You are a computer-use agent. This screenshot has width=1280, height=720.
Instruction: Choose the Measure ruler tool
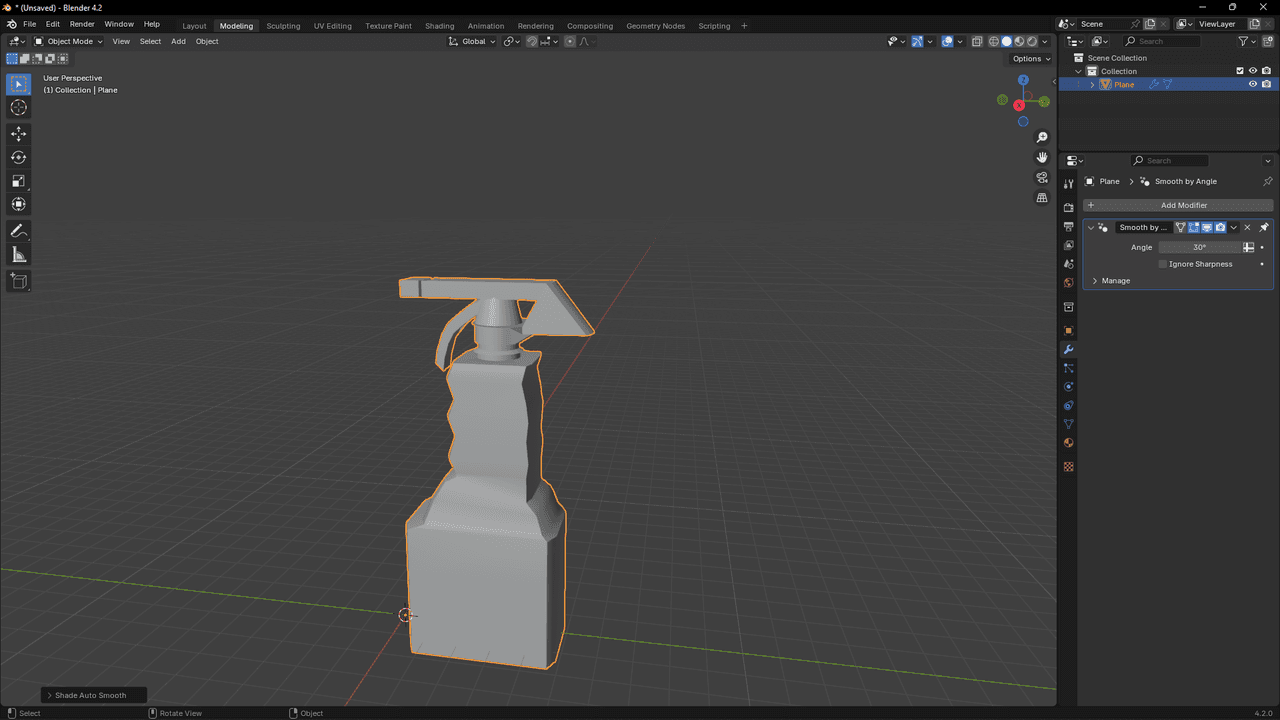tap(18, 255)
